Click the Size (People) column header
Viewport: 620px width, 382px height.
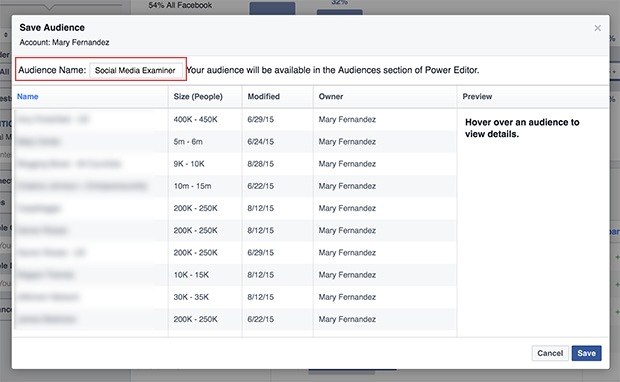coord(198,96)
